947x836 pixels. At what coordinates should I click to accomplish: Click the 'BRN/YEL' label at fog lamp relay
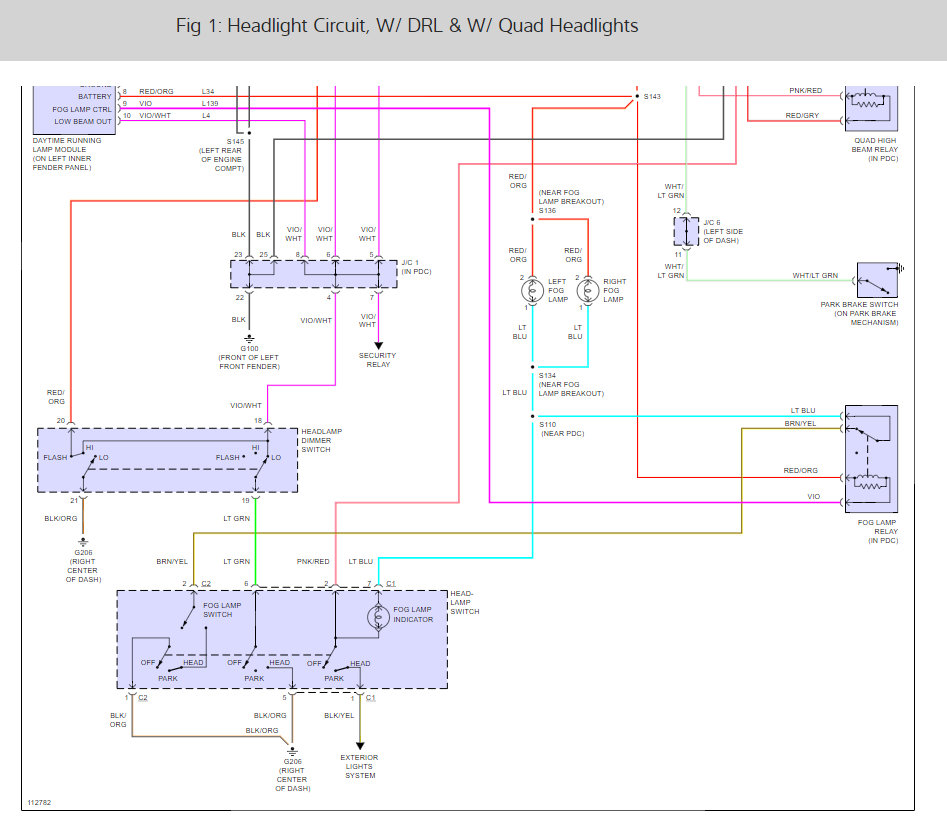pyautogui.click(x=800, y=423)
